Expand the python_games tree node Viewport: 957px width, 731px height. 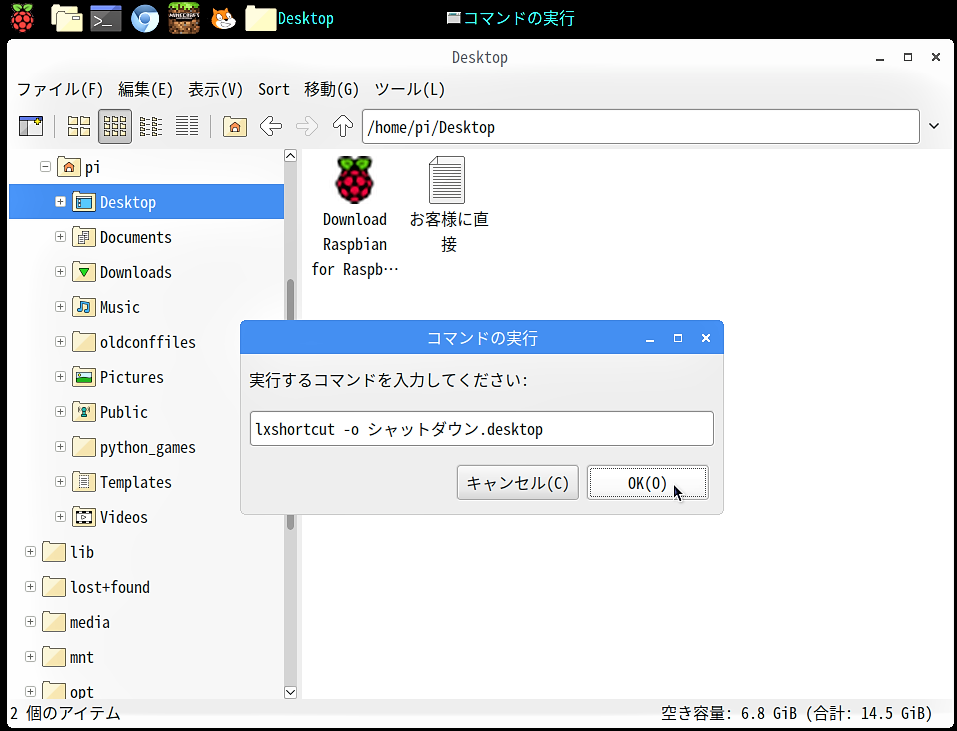click(x=60, y=447)
